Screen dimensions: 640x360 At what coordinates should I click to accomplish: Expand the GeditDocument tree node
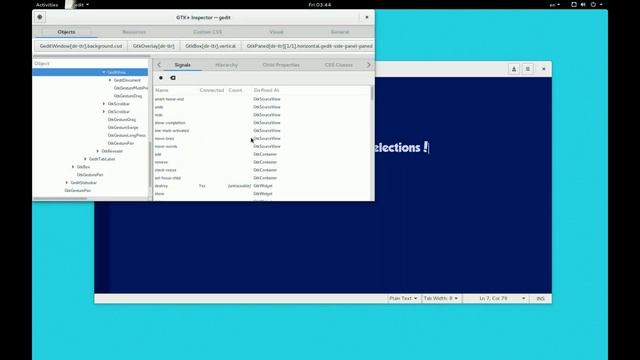coord(110,80)
